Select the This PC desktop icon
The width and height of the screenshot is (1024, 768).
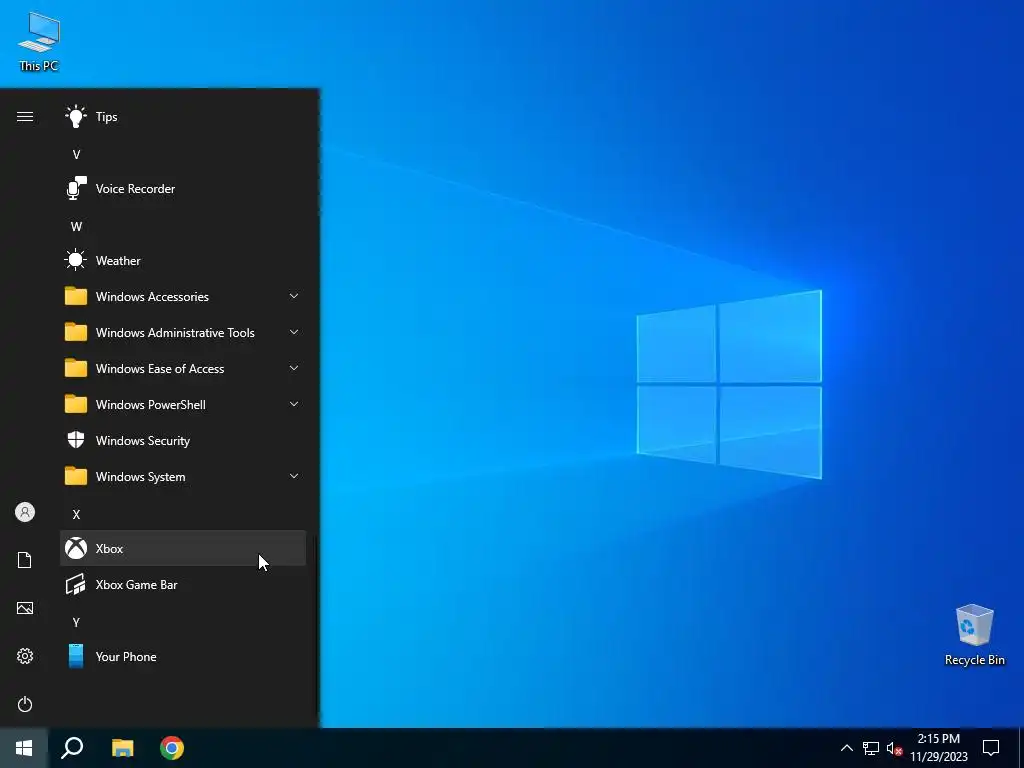point(39,41)
